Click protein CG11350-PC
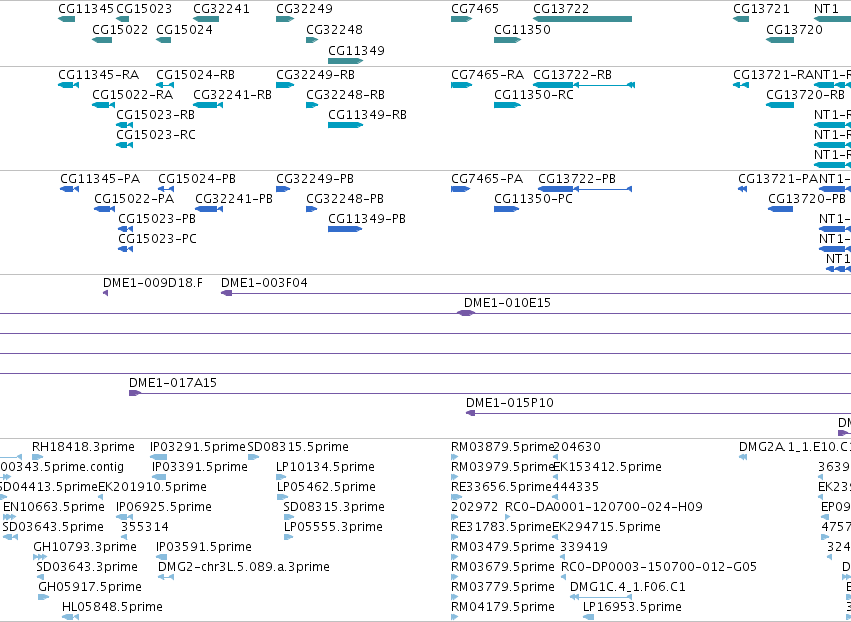The width and height of the screenshot is (851, 622). [533, 199]
